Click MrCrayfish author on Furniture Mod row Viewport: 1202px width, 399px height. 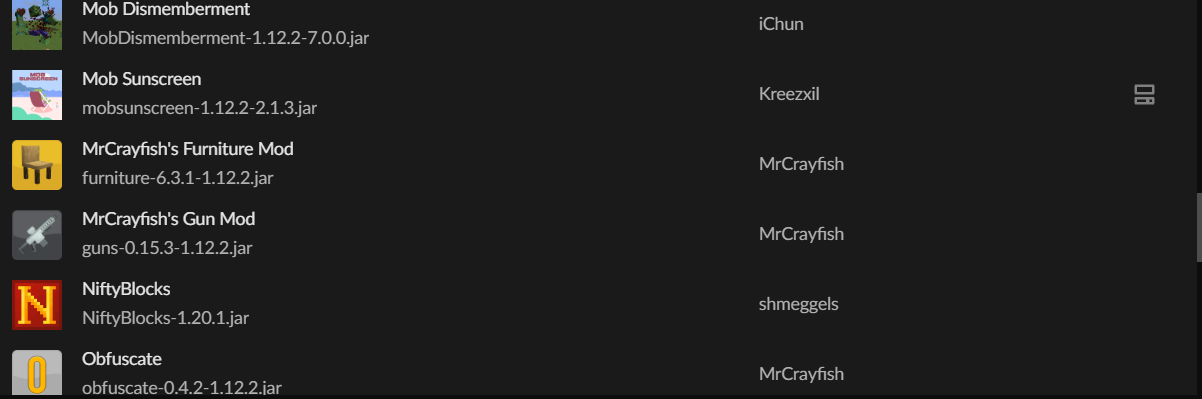point(802,164)
